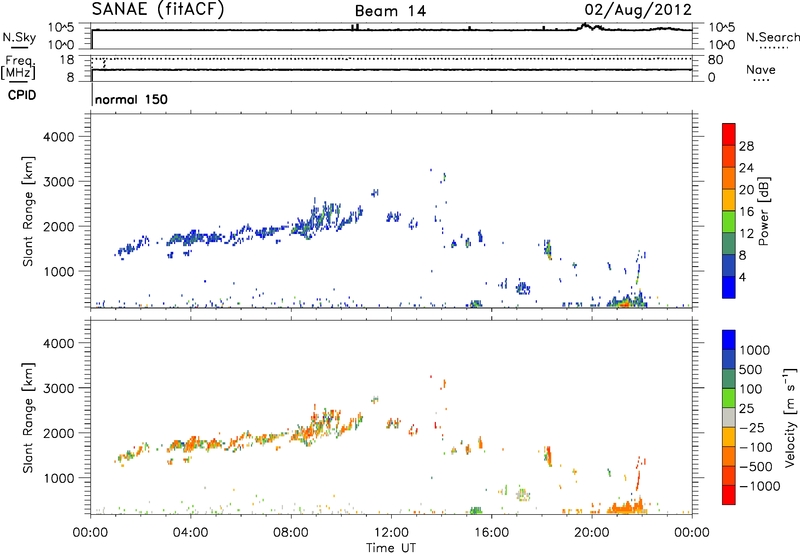Select the "Beam 14" heading
The image size is (800, 554).
[x=390, y=11]
